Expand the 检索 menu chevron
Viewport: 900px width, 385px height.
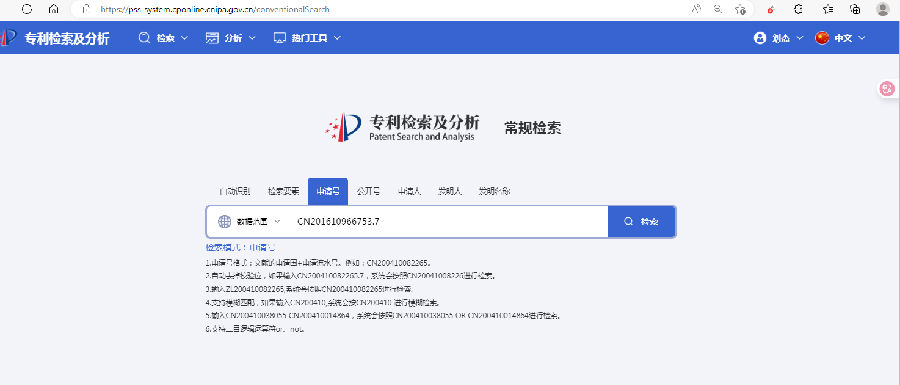point(184,38)
